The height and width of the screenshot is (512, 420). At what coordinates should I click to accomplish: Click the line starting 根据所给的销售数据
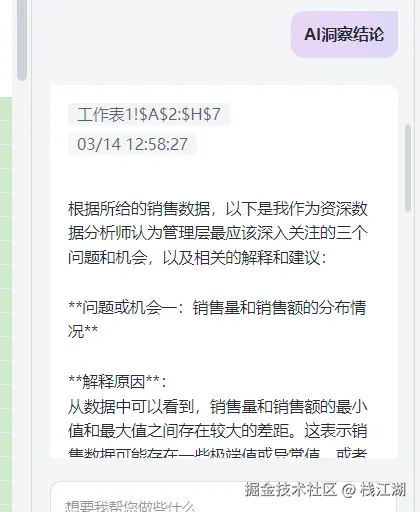(218, 209)
